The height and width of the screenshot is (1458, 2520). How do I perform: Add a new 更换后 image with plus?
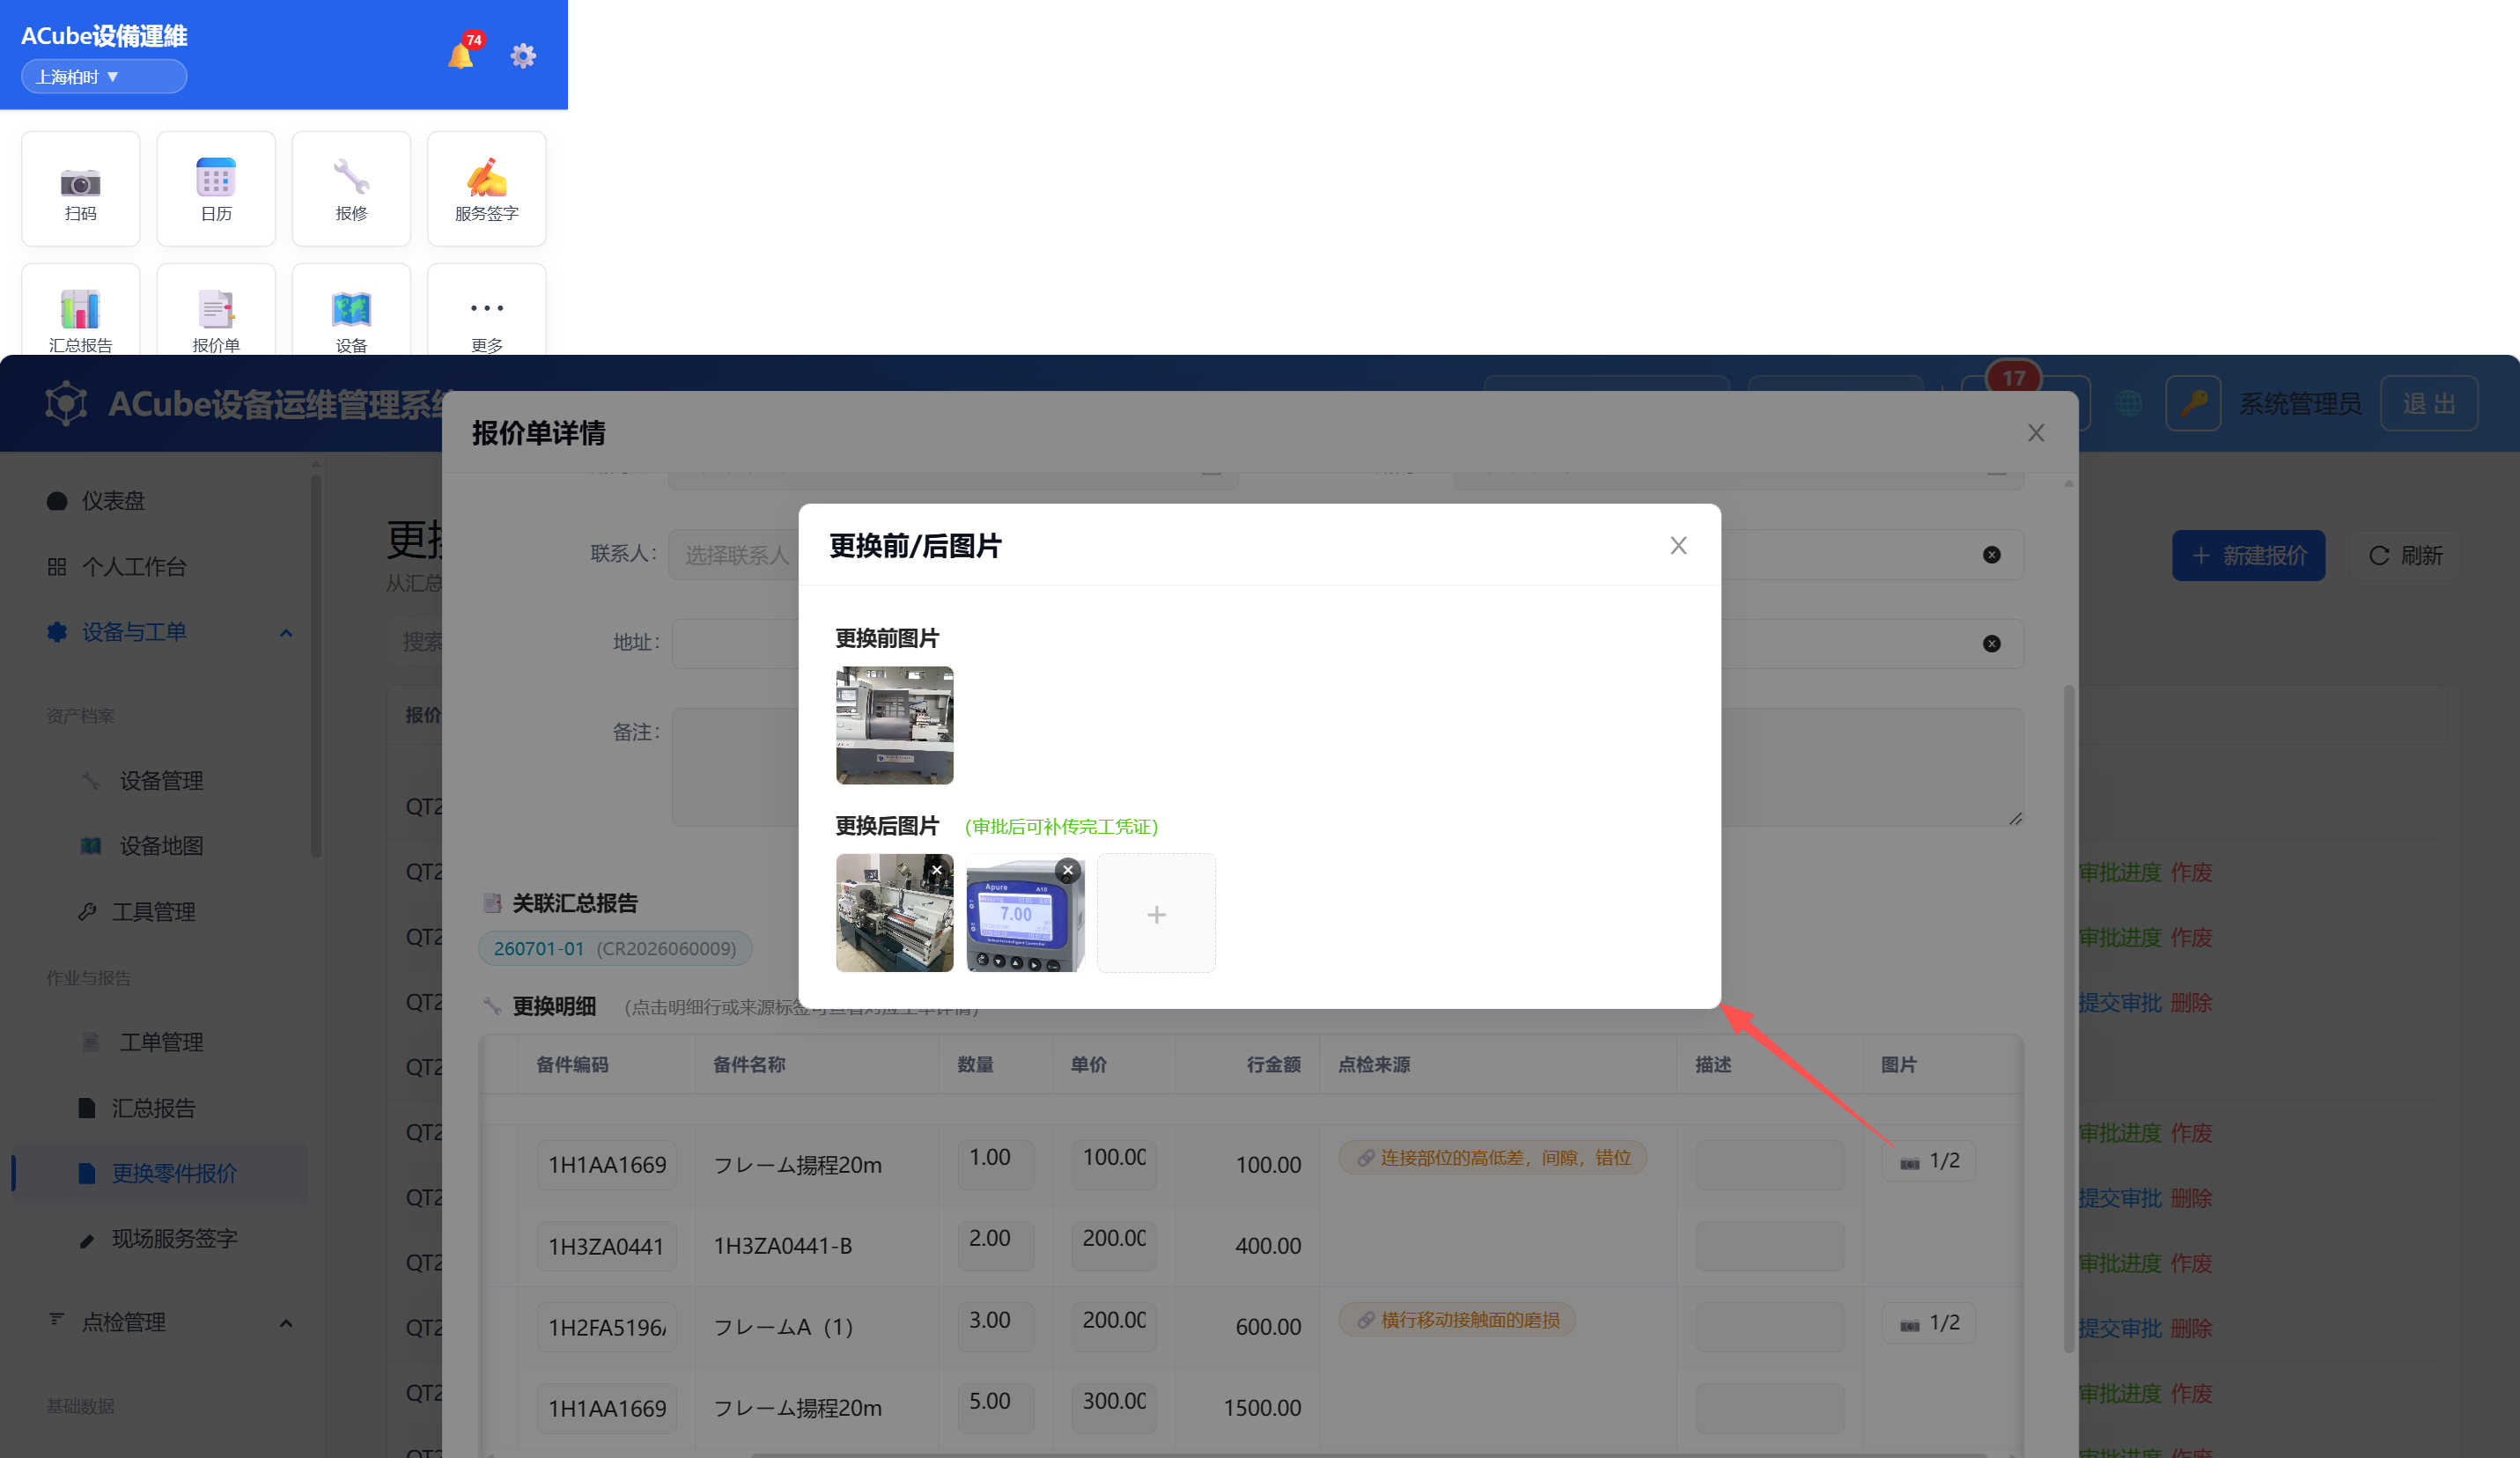(1156, 913)
